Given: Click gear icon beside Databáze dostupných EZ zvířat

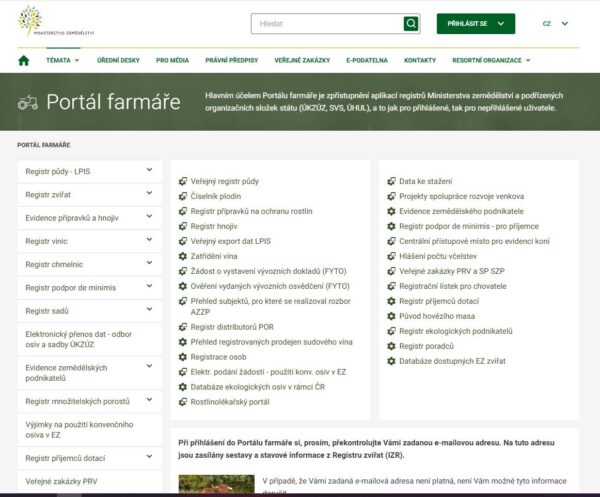Looking at the screenshot, I should click(391, 361).
